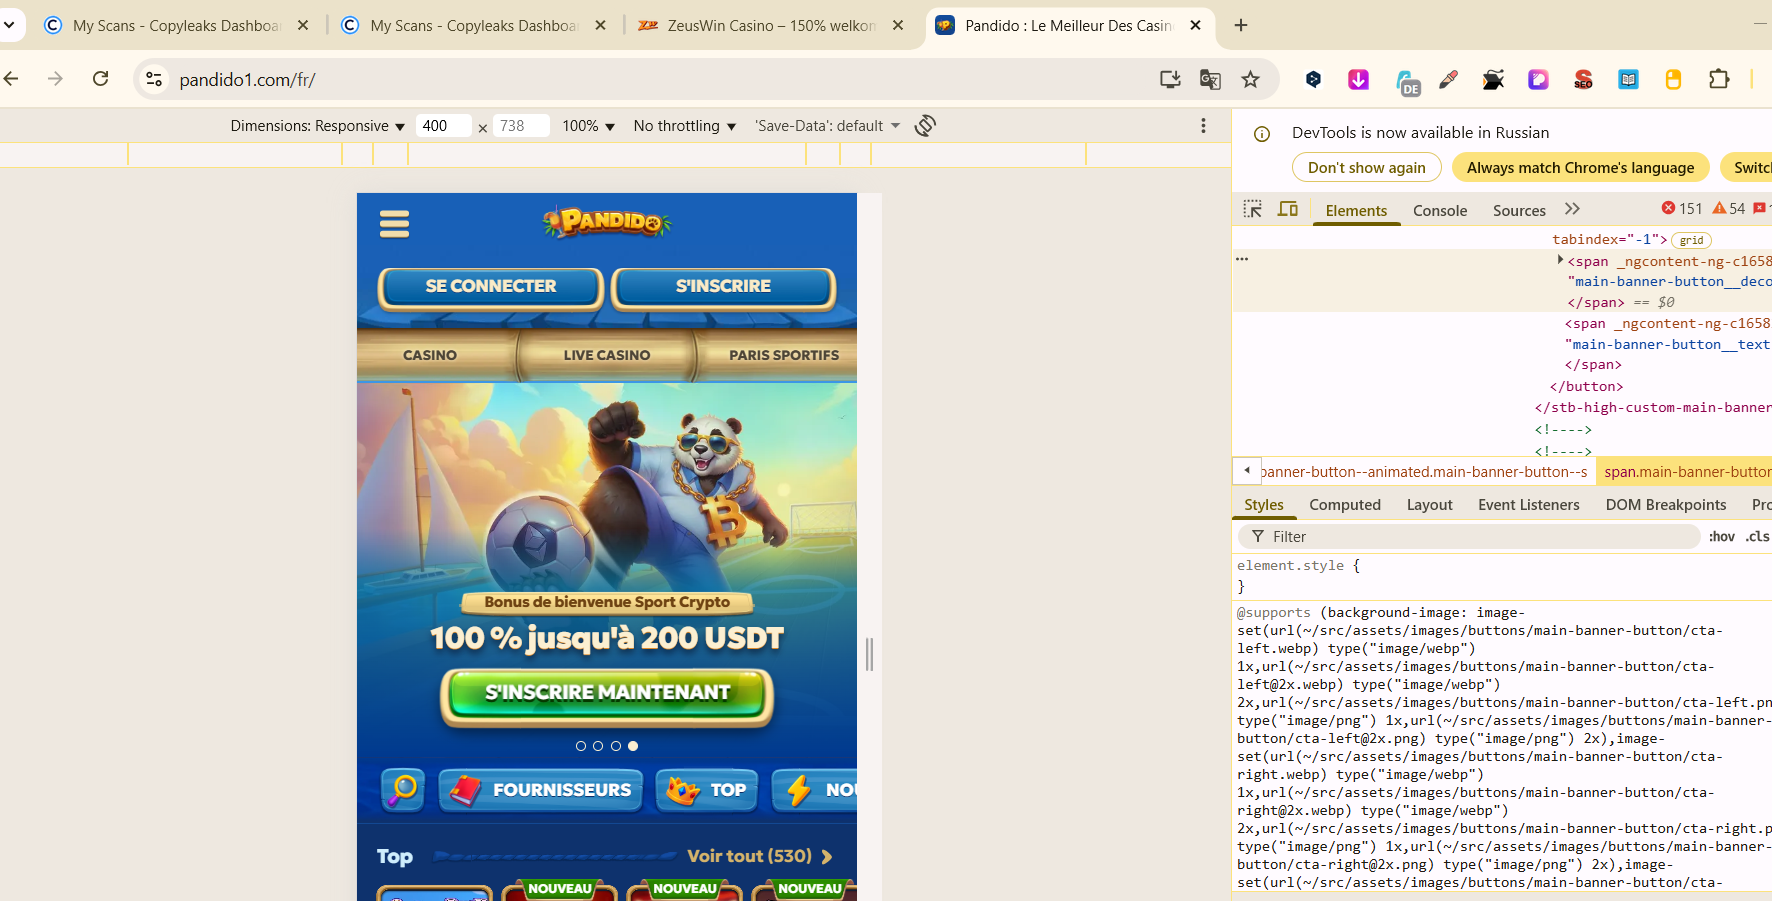Follow the Voir tout (530) link
This screenshot has width=1772, height=901.
tap(760, 857)
